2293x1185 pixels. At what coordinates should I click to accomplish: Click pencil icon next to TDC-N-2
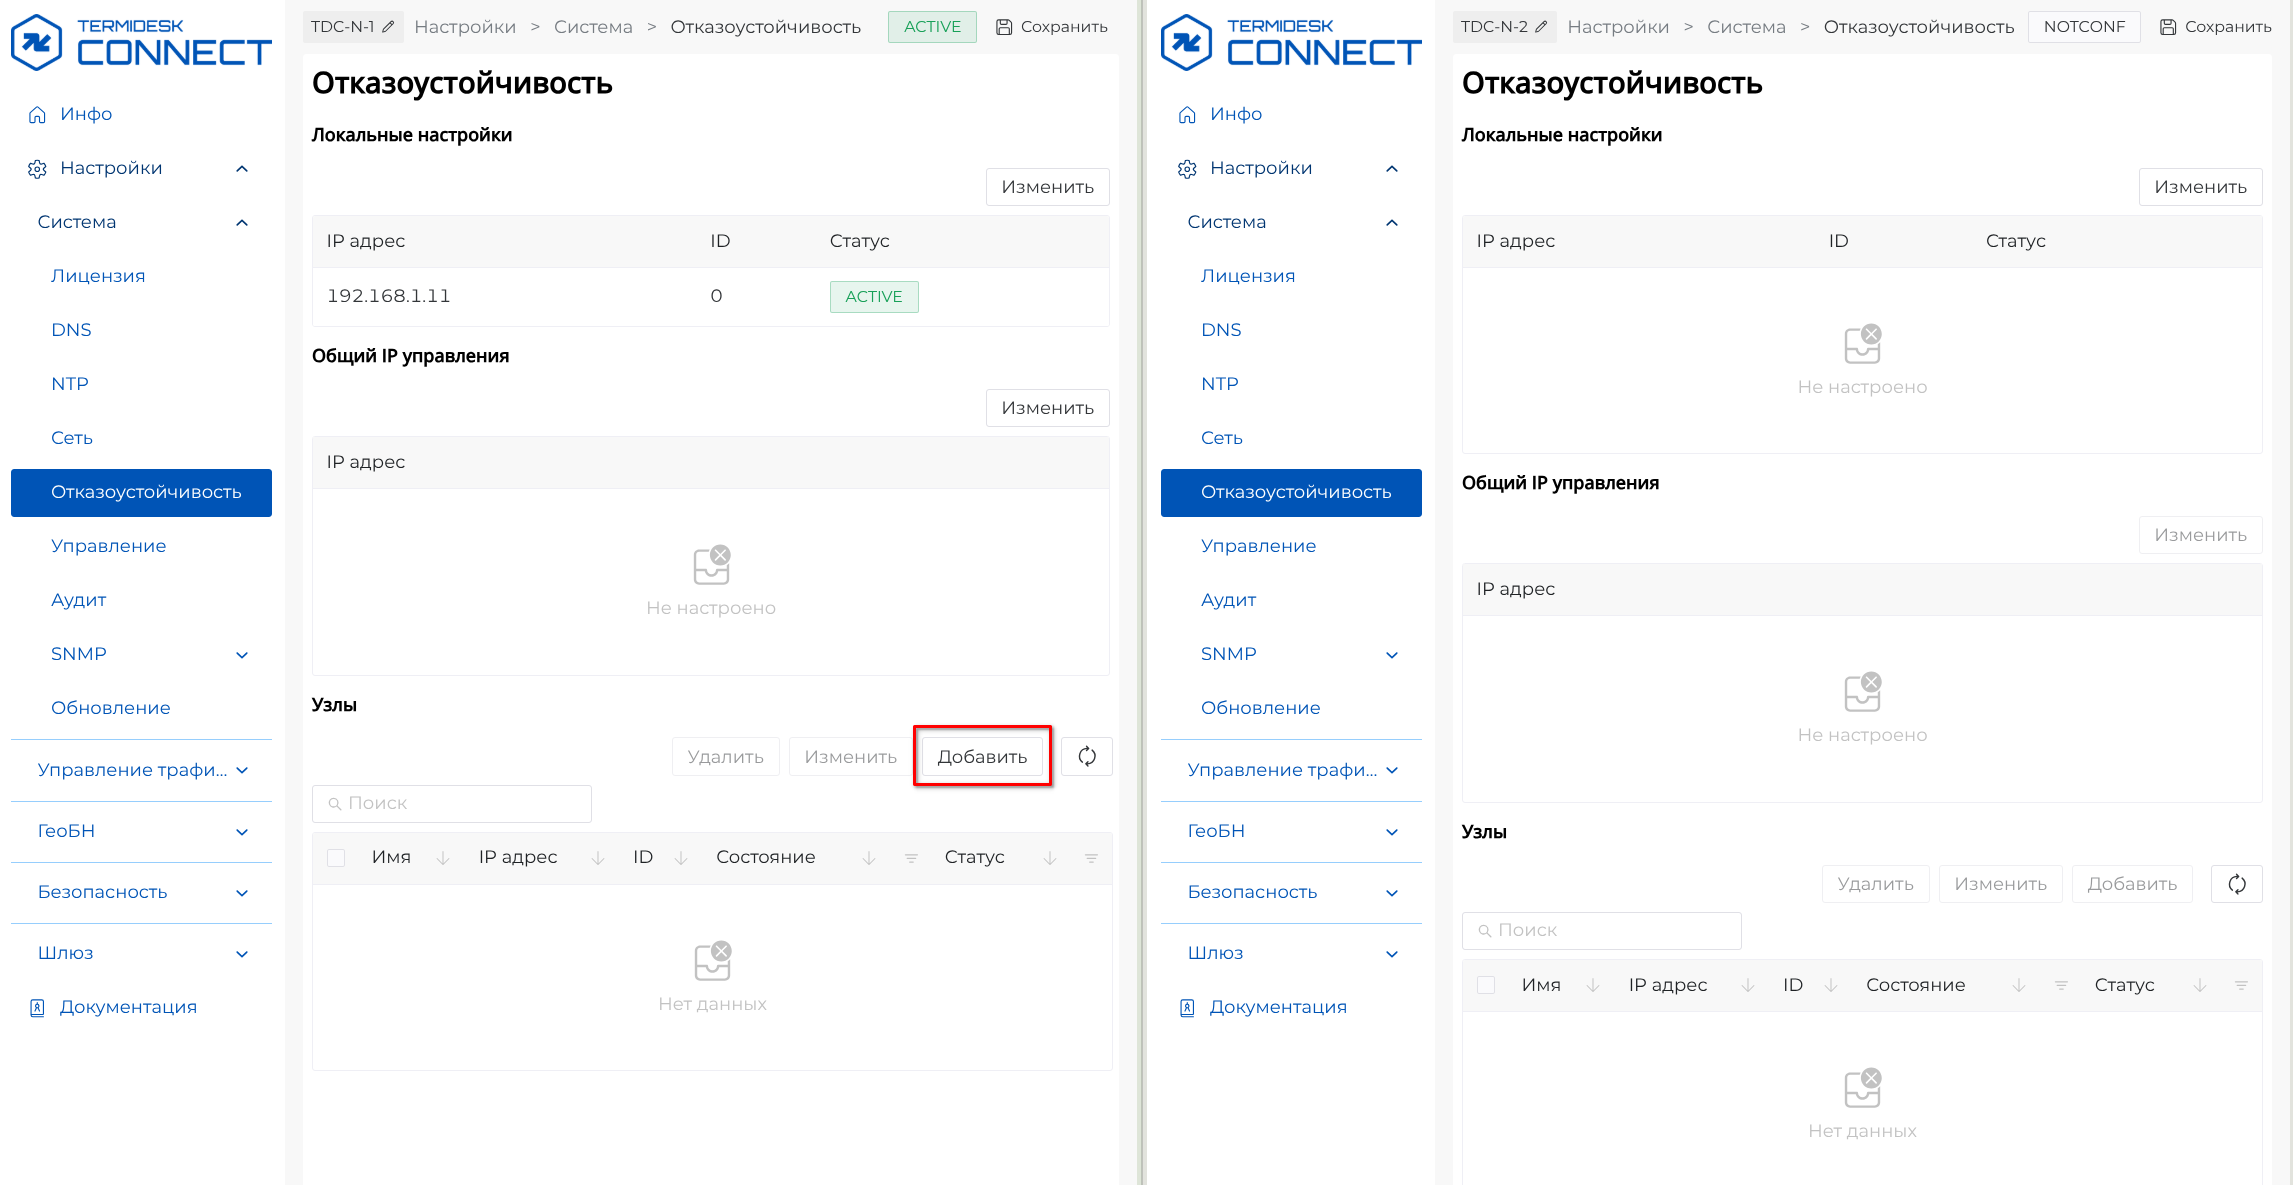pos(1541,27)
